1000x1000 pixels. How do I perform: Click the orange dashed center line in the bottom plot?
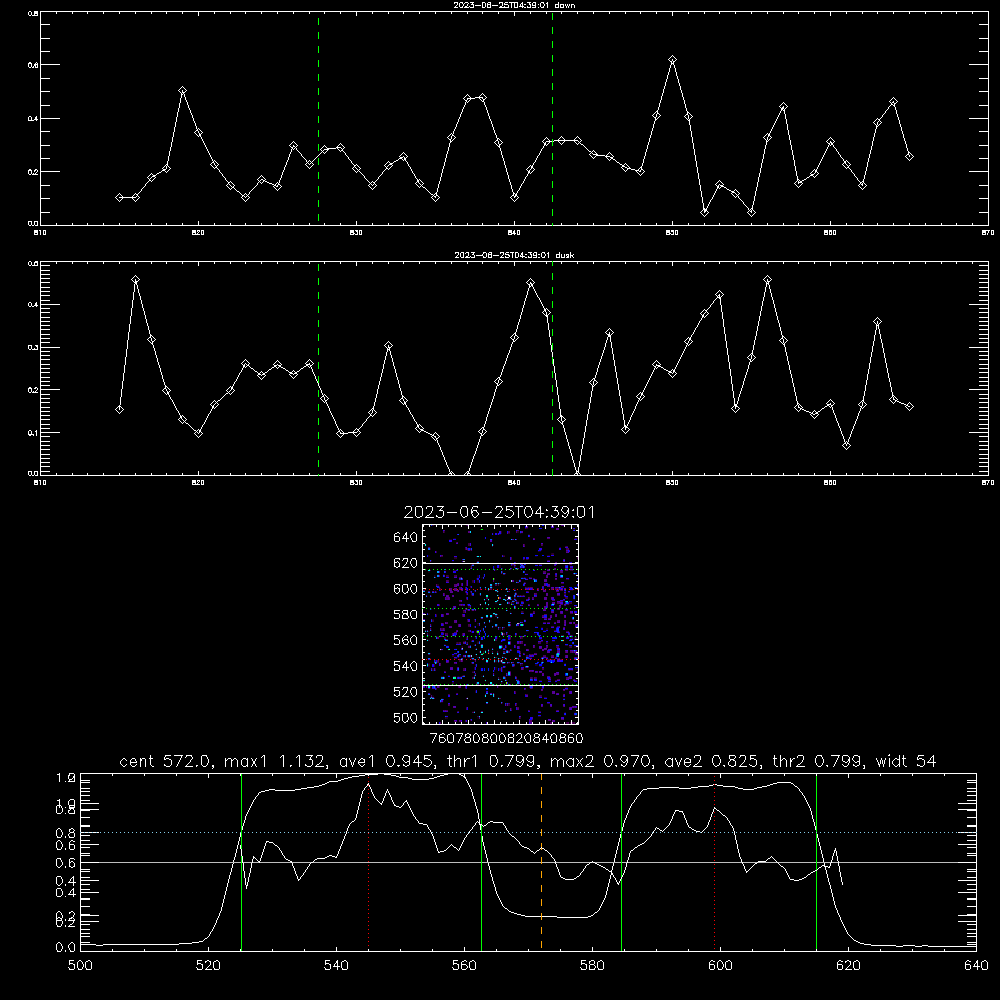pyautogui.click(x=541, y=862)
